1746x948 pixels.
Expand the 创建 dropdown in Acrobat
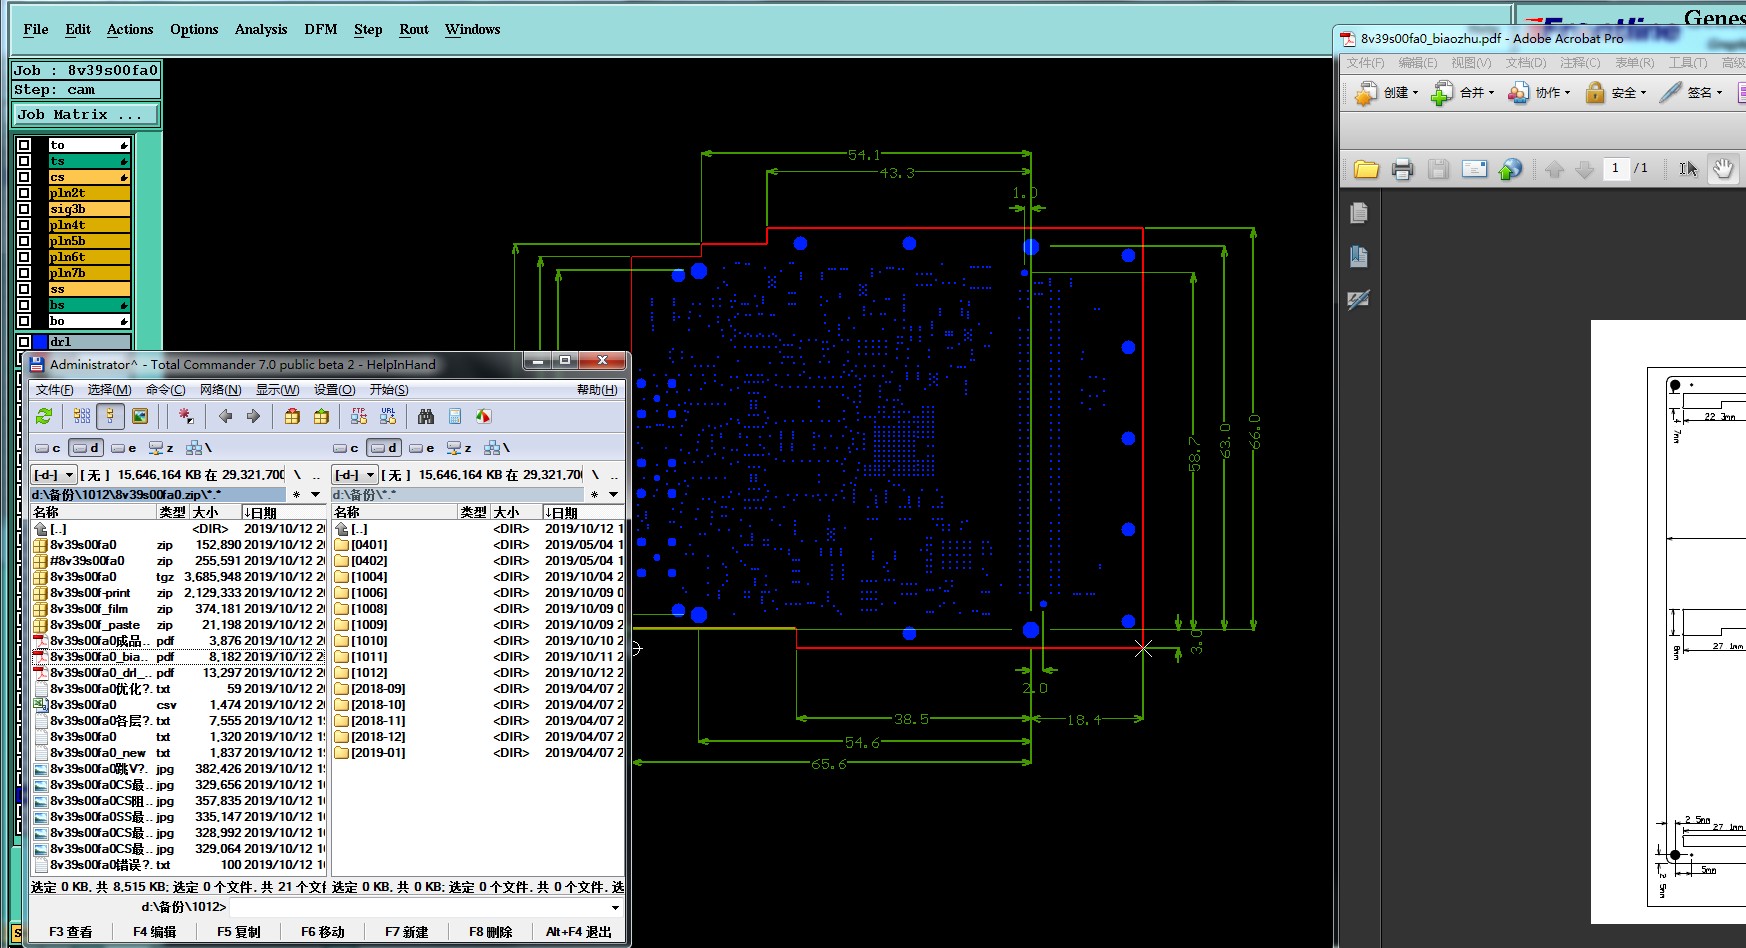[1387, 93]
